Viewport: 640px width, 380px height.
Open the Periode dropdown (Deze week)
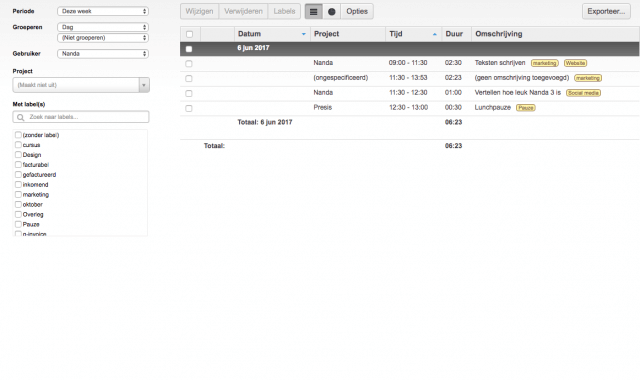tap(103, 11)
